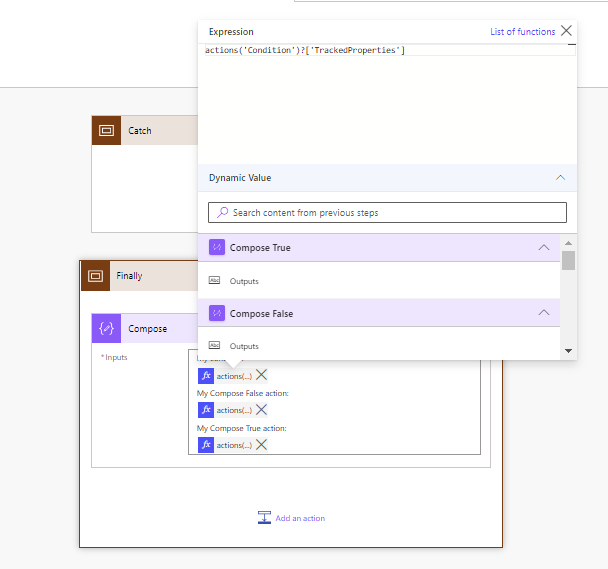This screenshot has height=569, width=608.
Task: Select Outputs under Compose True
Action: (244, 281)
